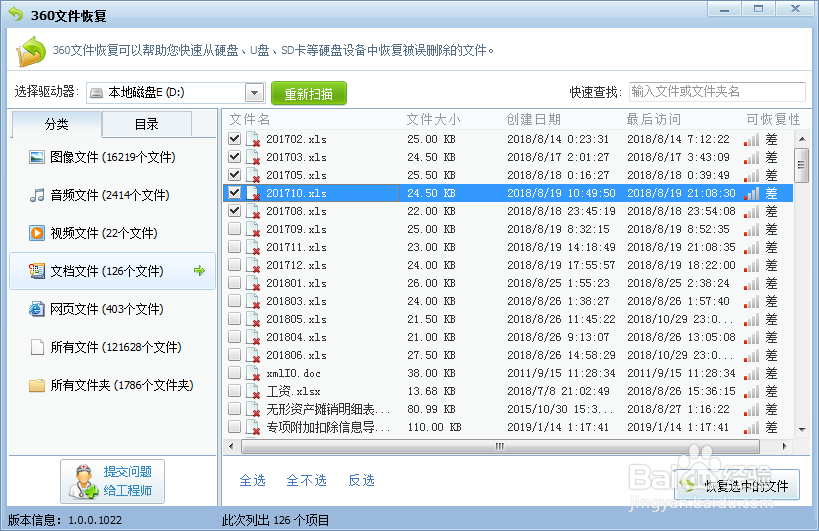Select 所有文件 (121628个文件) category
819x531 pixels.
tap(112, 347)
